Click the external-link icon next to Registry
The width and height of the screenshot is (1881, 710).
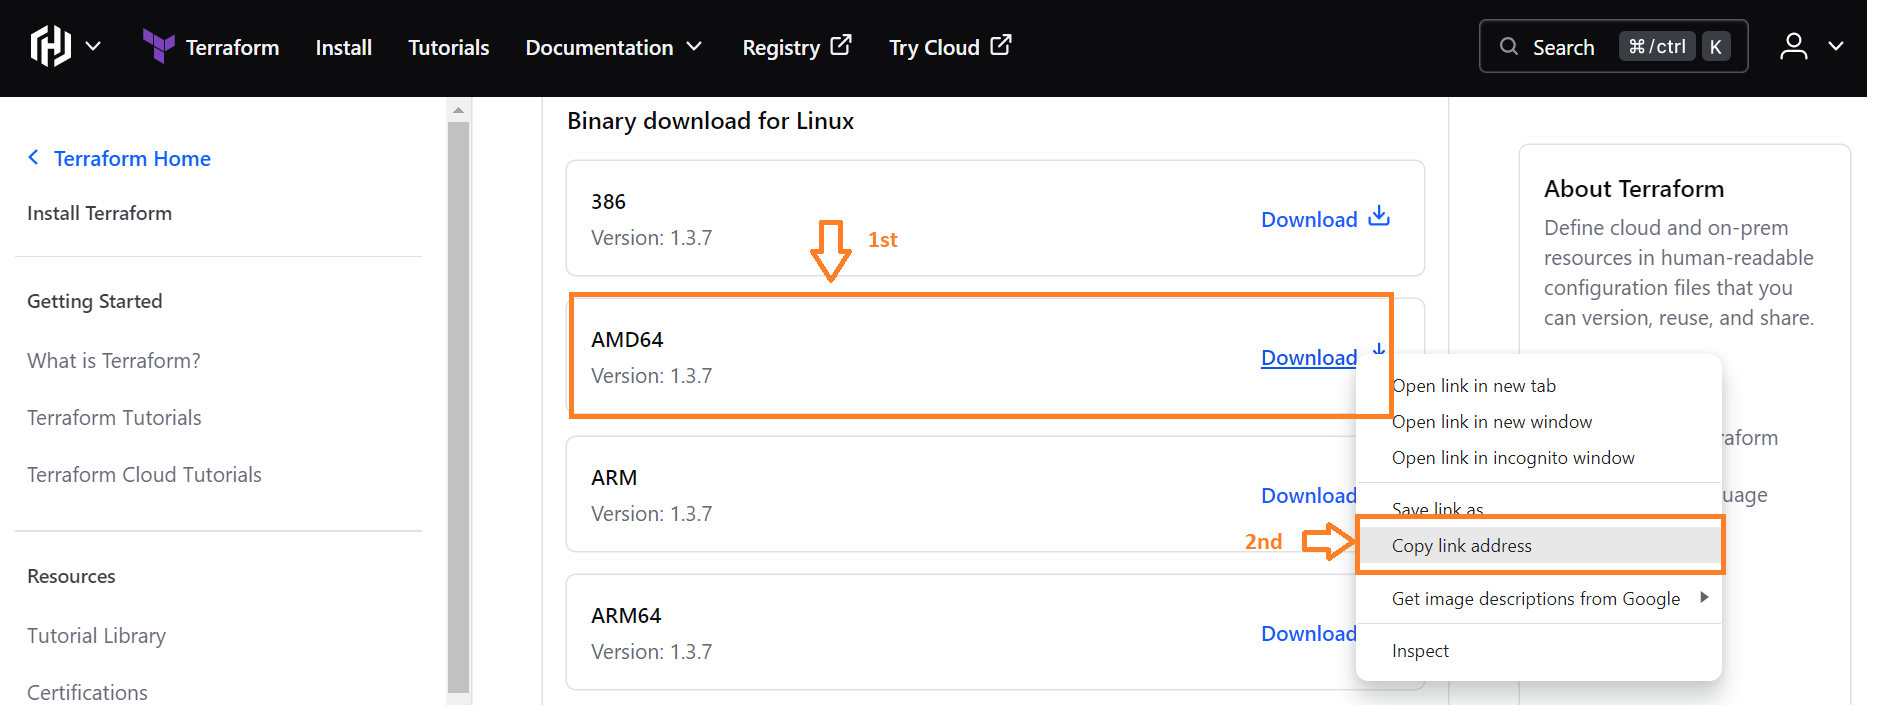pos(841,45)
